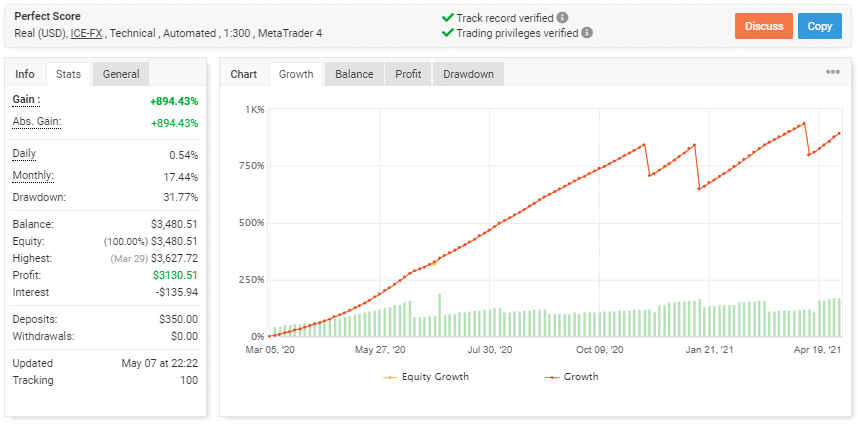Viewport: 858px width, 426px height.
Task: Click the info icon beside Track record verified
Action: tap(562, 17)
